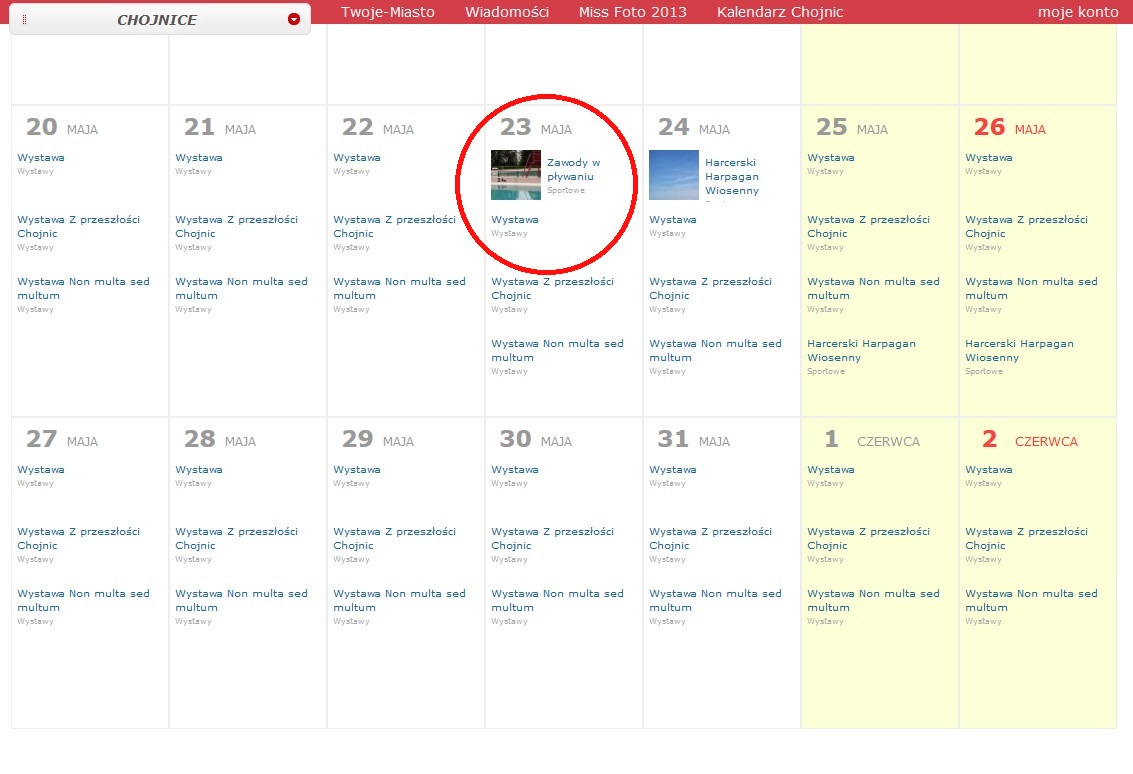
Task: Open blue sky thumbnail on 24 Maja
Action: (x=673, y=175)
